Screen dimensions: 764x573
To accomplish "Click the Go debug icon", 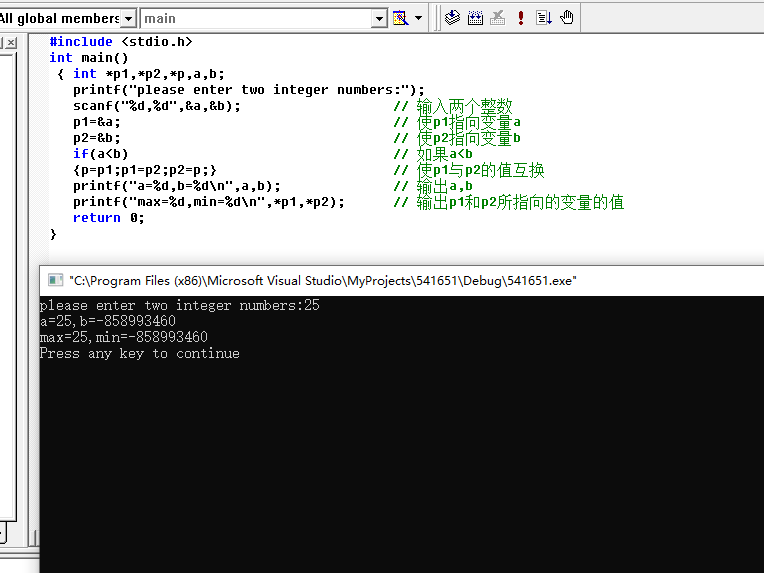I will point(543,18).
